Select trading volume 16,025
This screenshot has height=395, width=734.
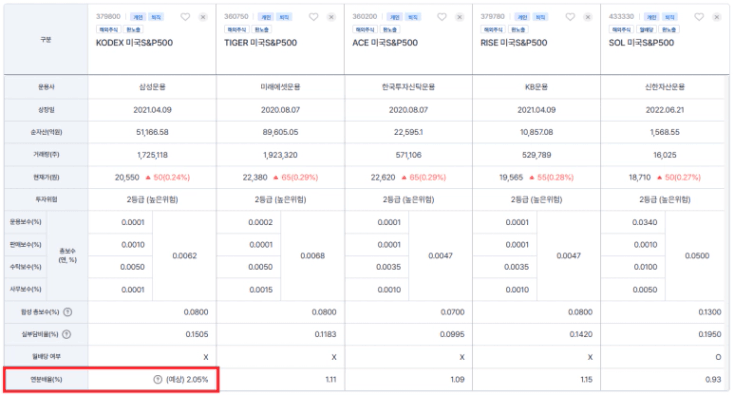pyautogui.click(x=665, y=155)
